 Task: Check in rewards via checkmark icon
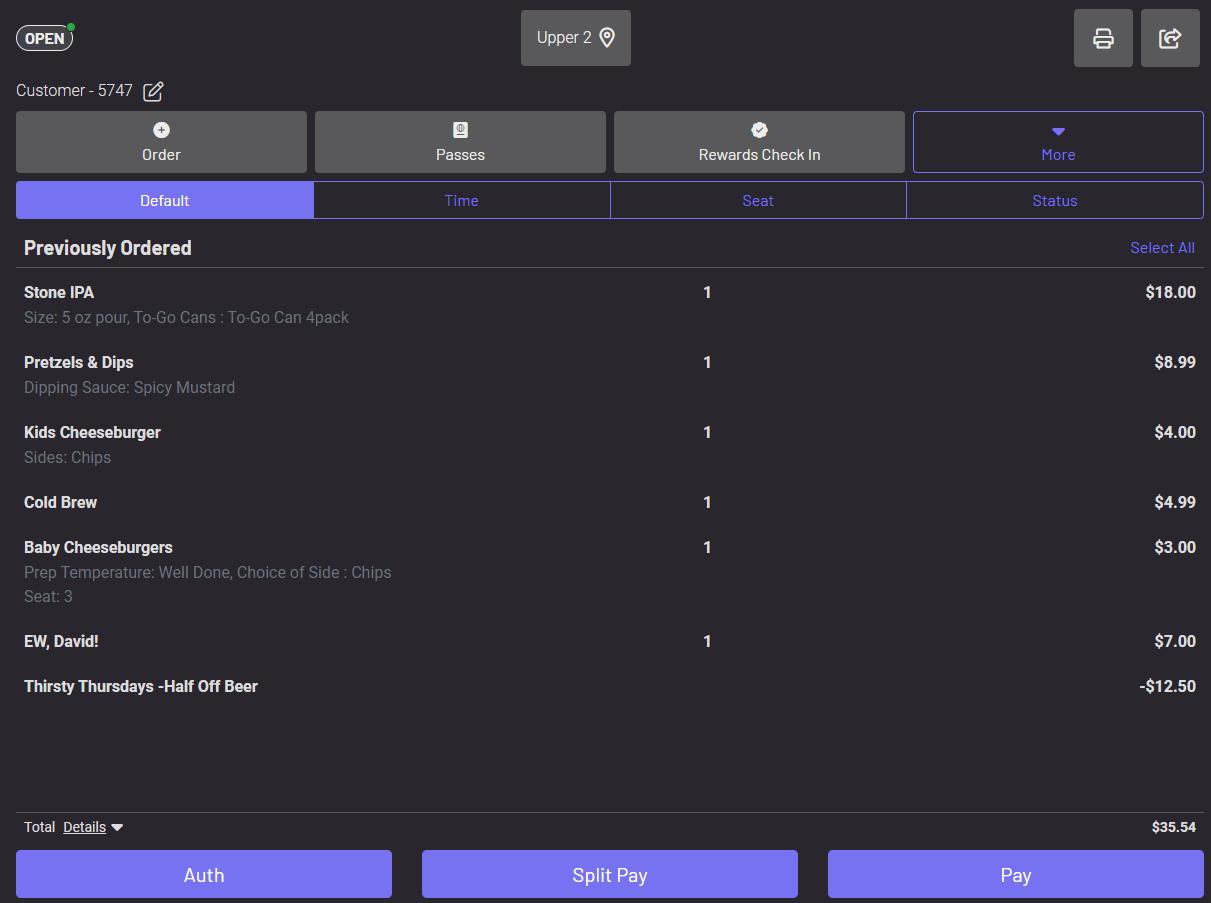click(x=759, y=129)
